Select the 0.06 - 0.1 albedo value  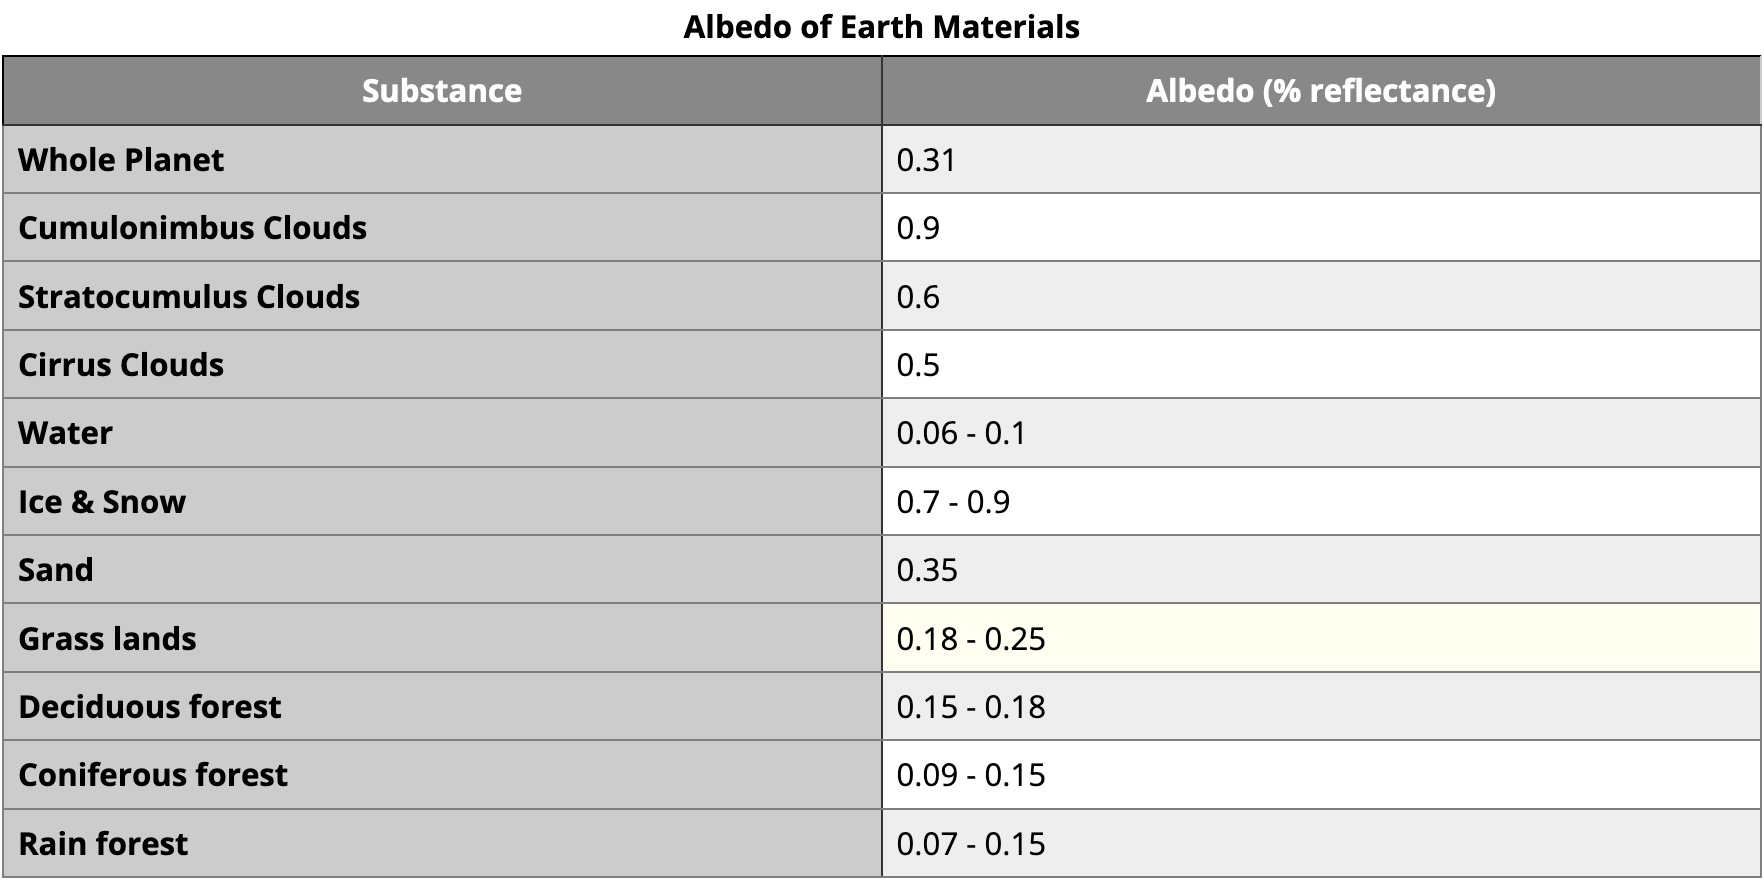(961, 433)
